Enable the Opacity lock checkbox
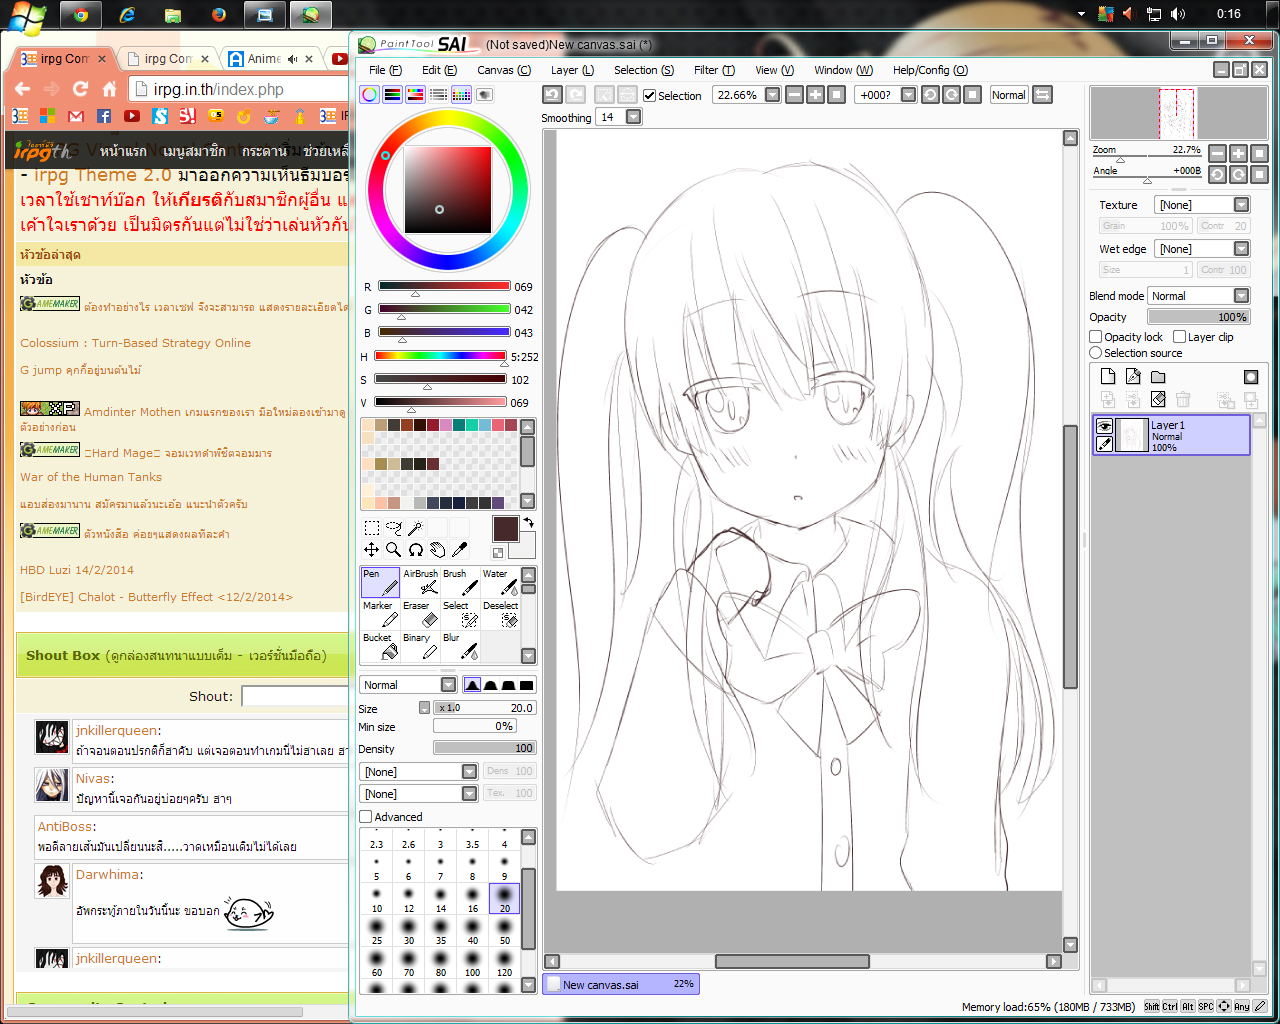This screenshot has width=1280, height=1024. pyautogui.click(x=1096, y=337)
